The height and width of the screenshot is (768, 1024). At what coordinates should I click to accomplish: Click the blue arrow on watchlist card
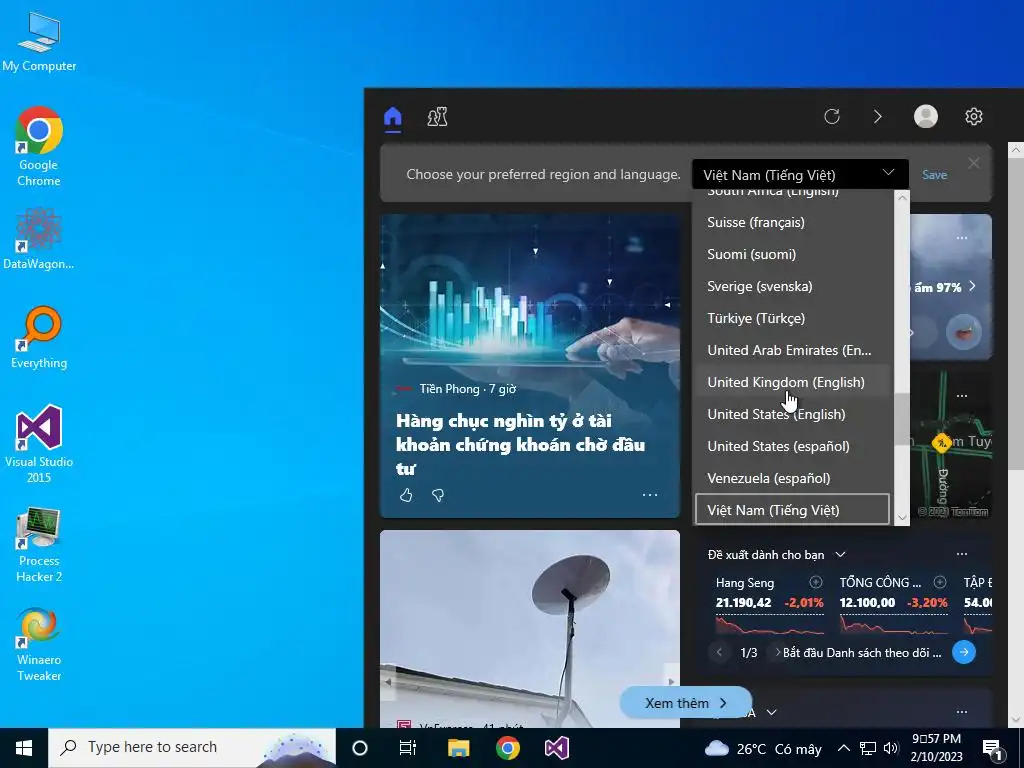point(964,652)
